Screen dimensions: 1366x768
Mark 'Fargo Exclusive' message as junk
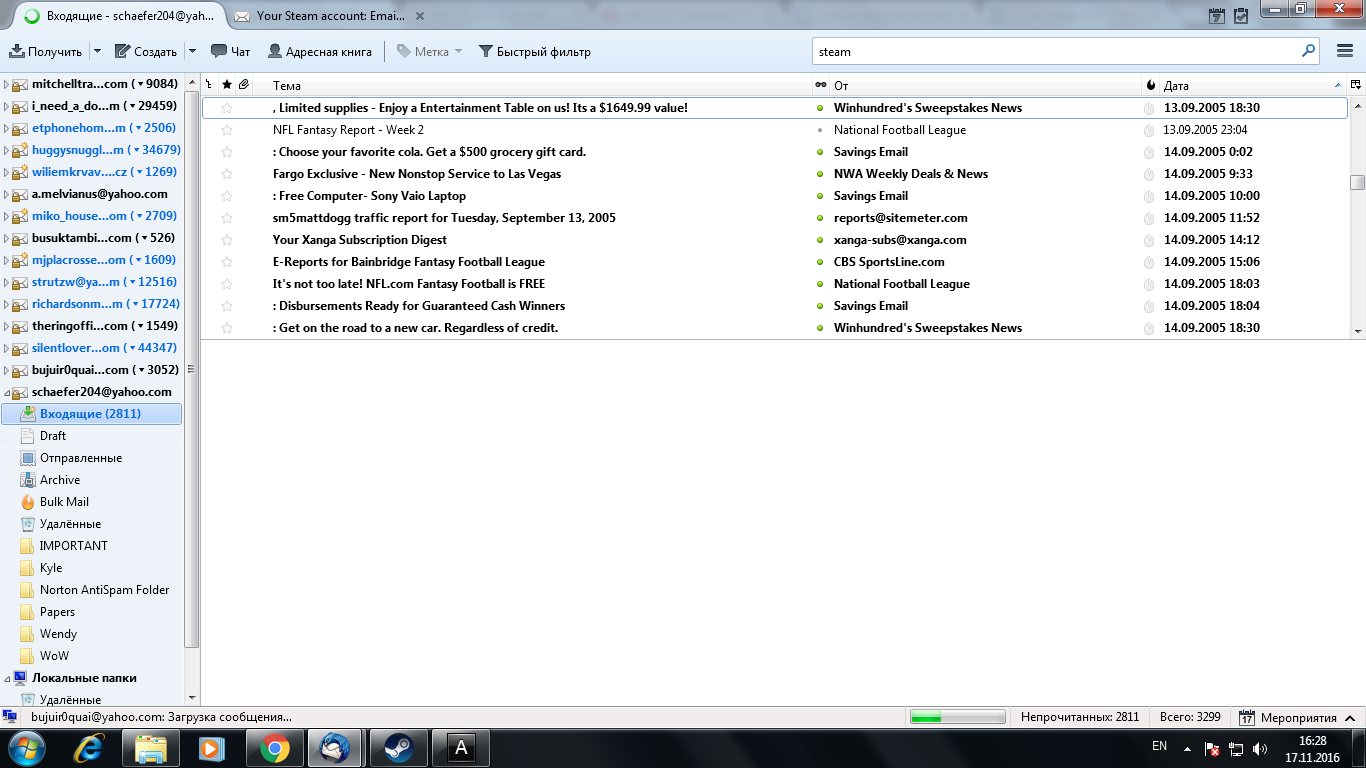pyautogui.click(x=1149, y=174)
